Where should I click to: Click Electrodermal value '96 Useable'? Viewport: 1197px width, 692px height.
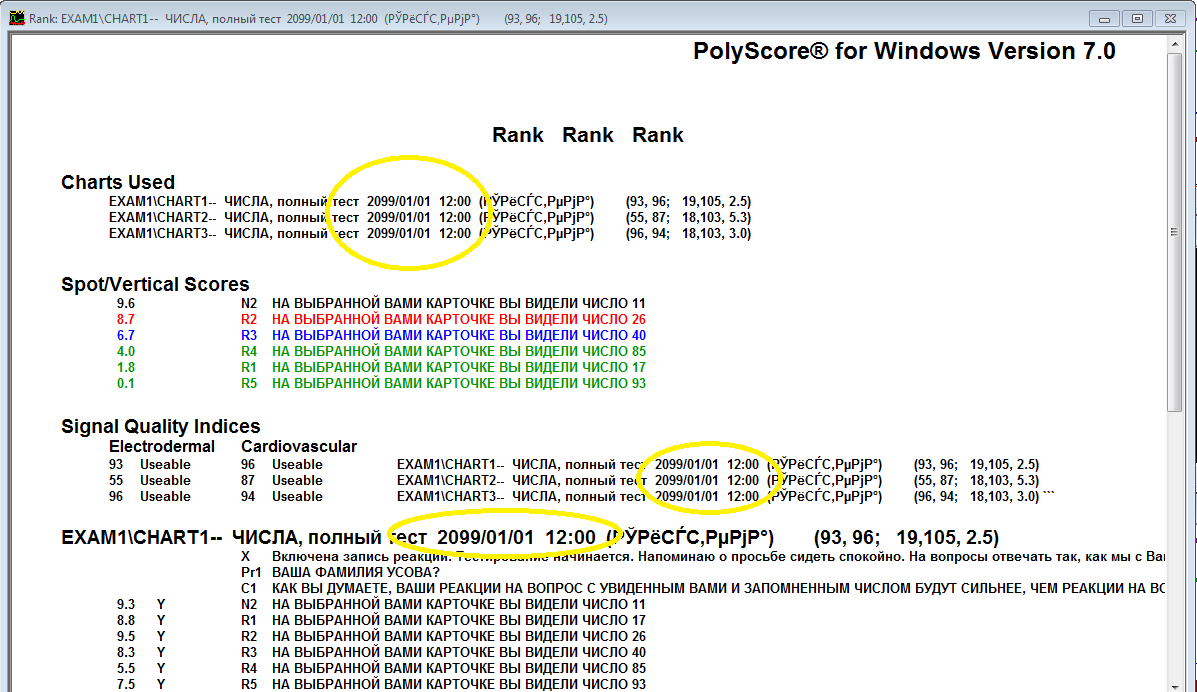(150, 496)
